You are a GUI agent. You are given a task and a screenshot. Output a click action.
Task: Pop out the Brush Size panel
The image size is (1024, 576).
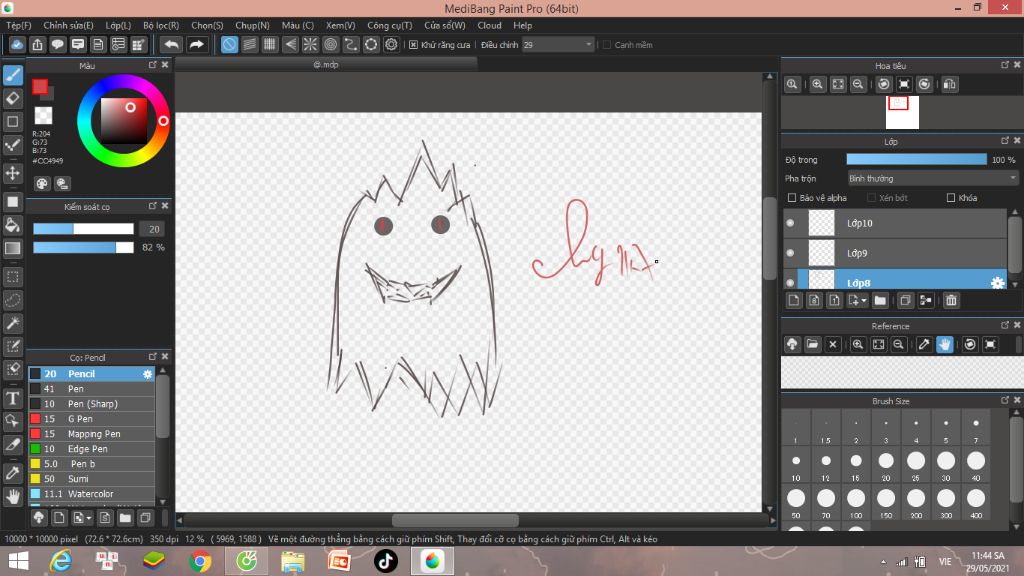pos(1005,400)
